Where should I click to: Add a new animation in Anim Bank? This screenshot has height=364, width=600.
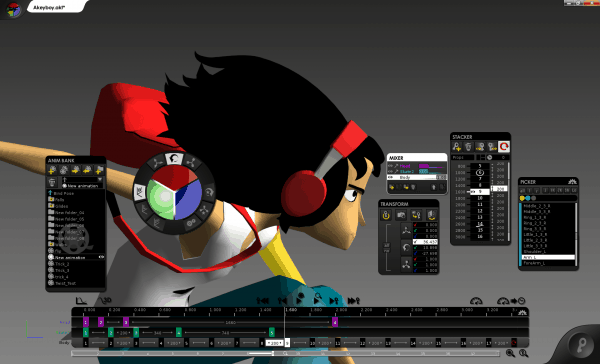52,170
